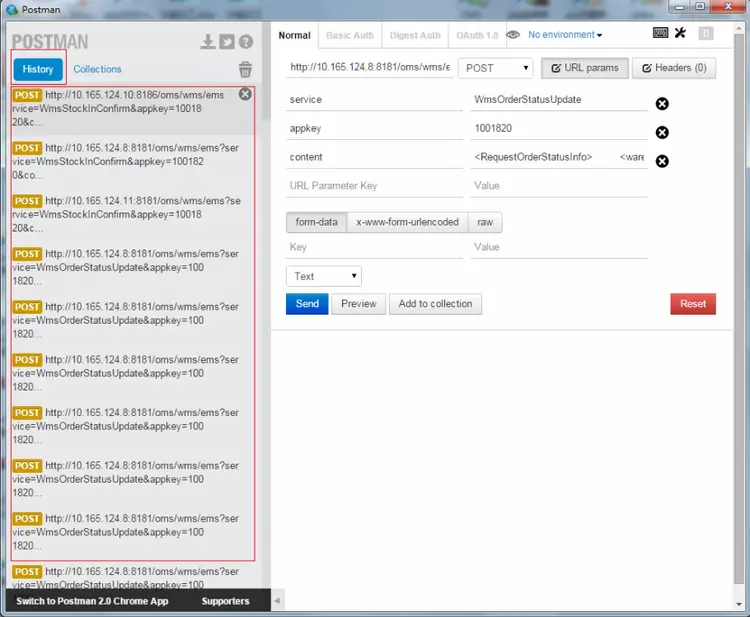The width and height of the screenshot is (750, 617).
Task: Remove the service parameter row
Action: coord(662,104)
